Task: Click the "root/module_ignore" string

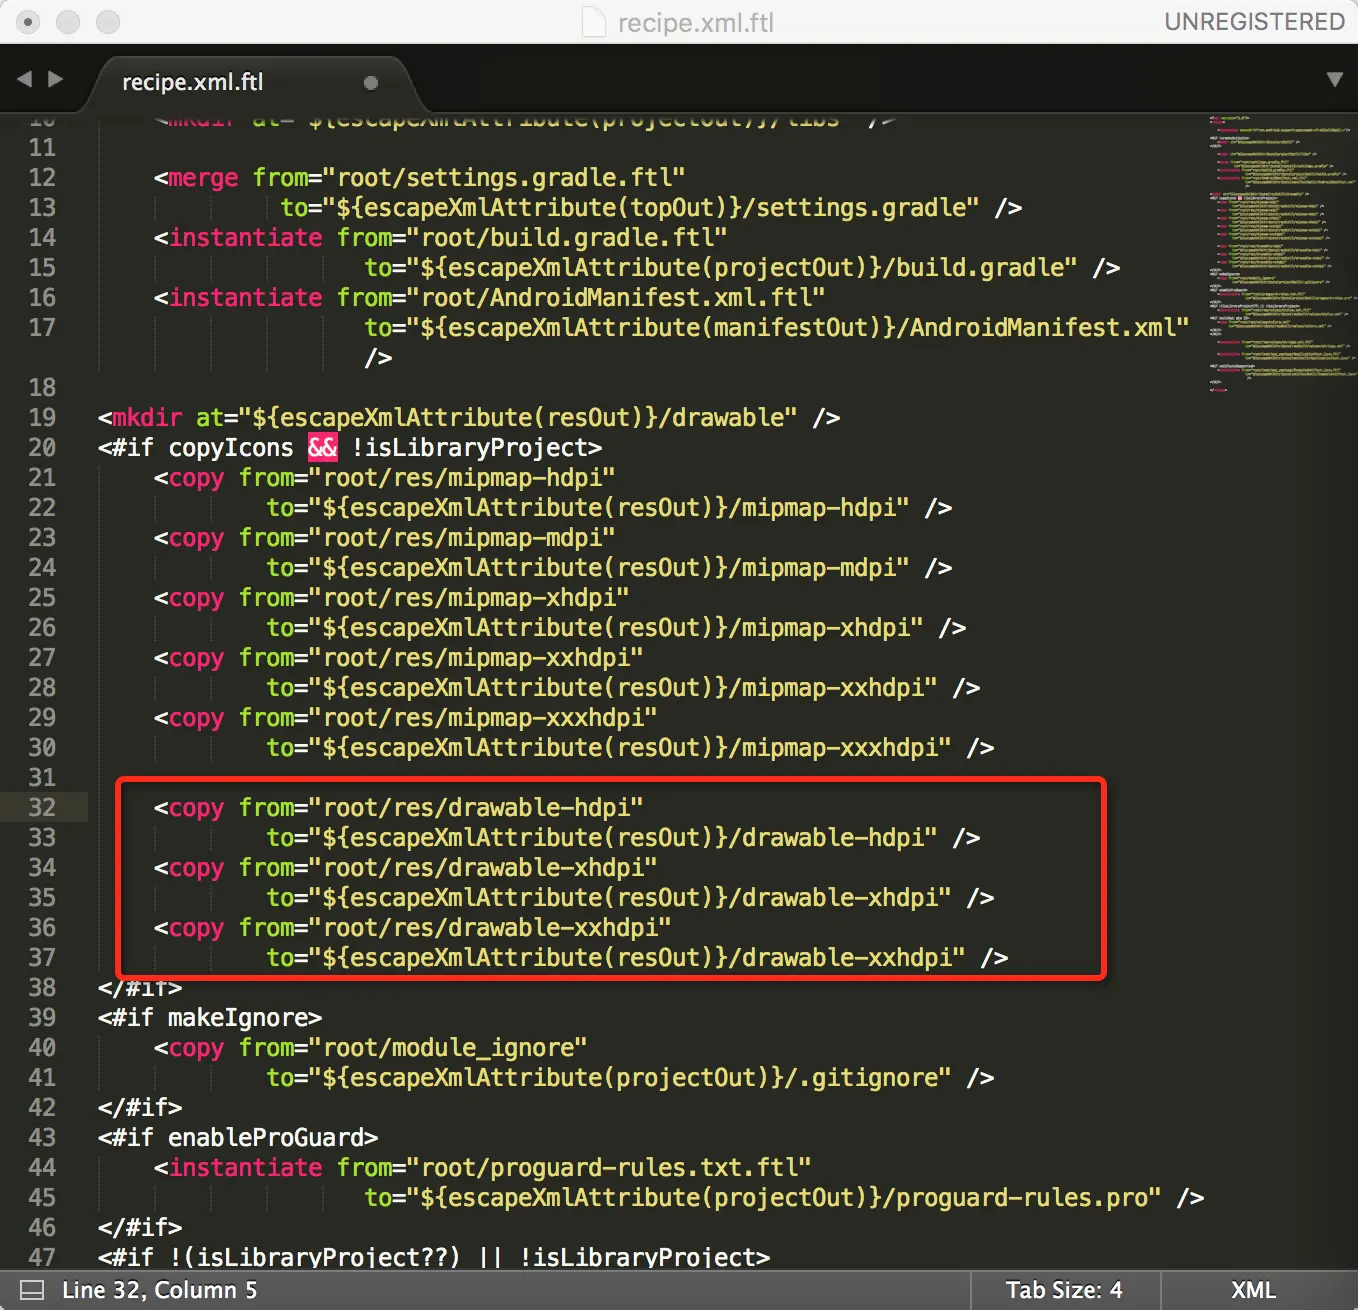Action: click(448, 1048)
